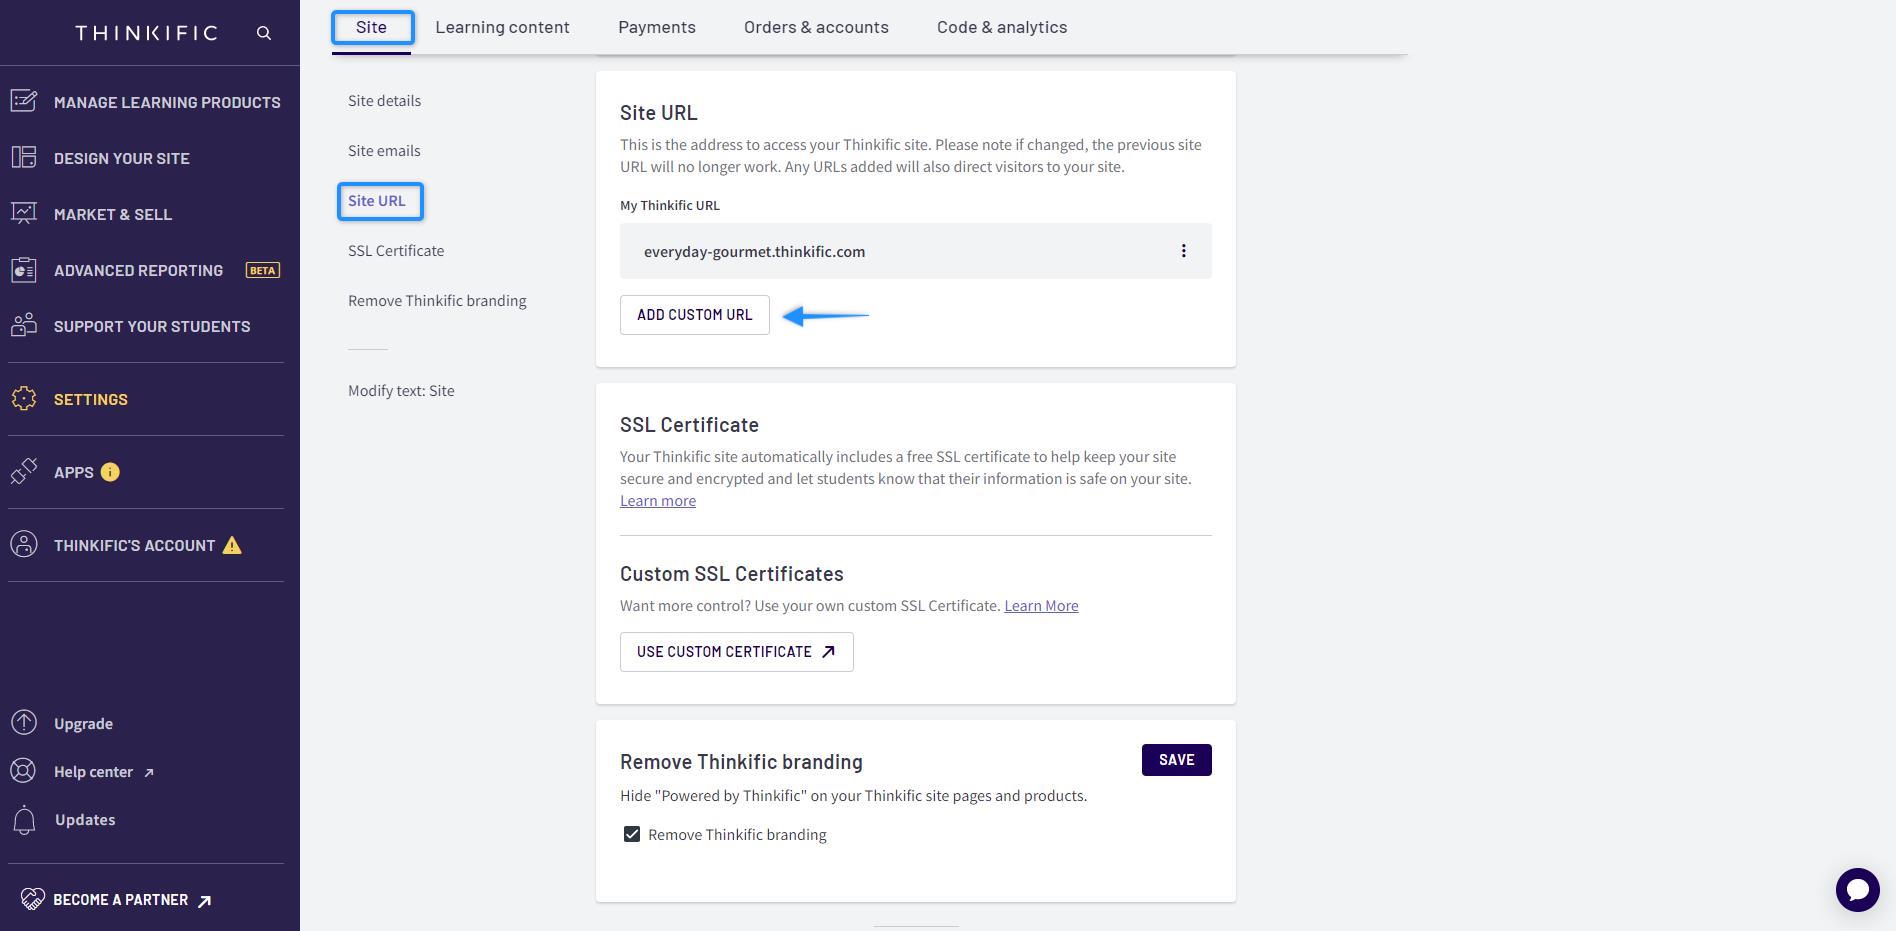Switch to the Payments tab

pyautogui.click(x=656, y=27)
